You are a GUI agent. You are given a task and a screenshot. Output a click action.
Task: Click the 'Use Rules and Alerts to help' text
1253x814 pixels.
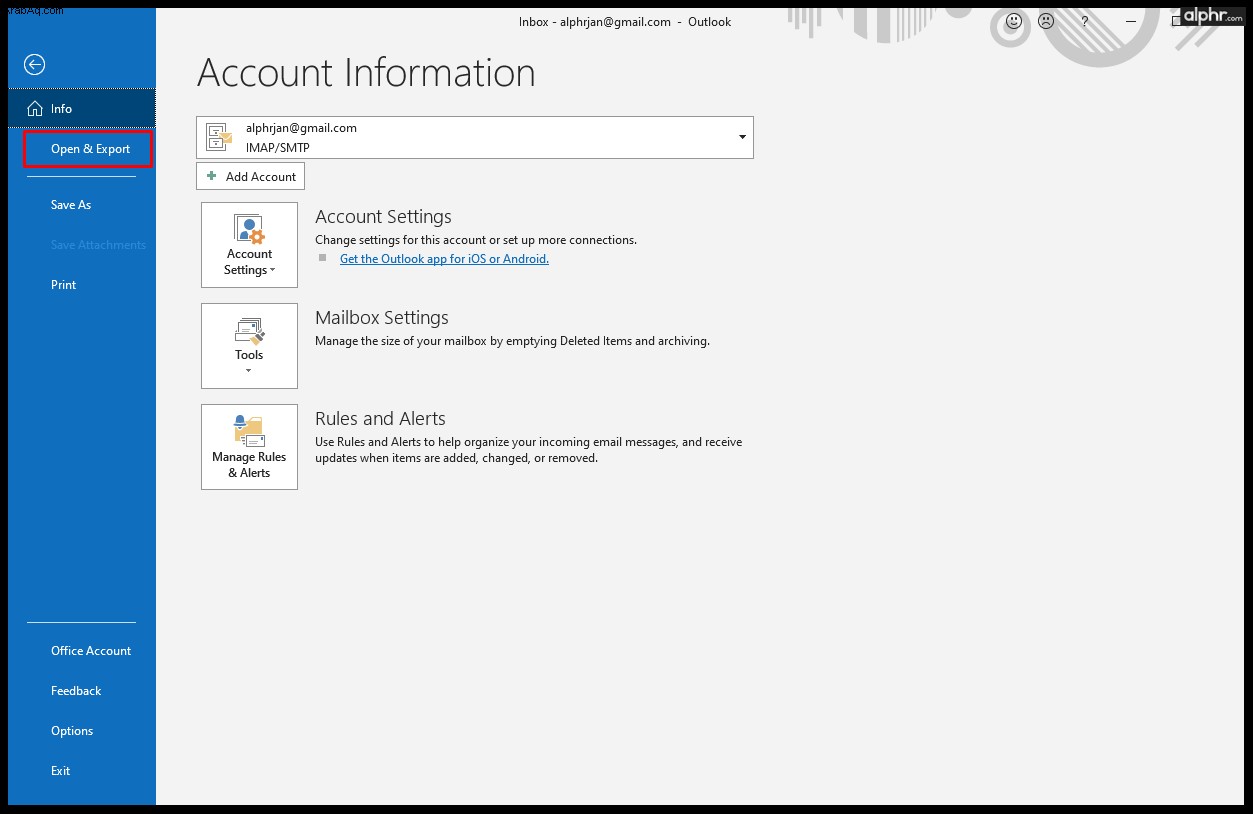click(x=529, y=450)
